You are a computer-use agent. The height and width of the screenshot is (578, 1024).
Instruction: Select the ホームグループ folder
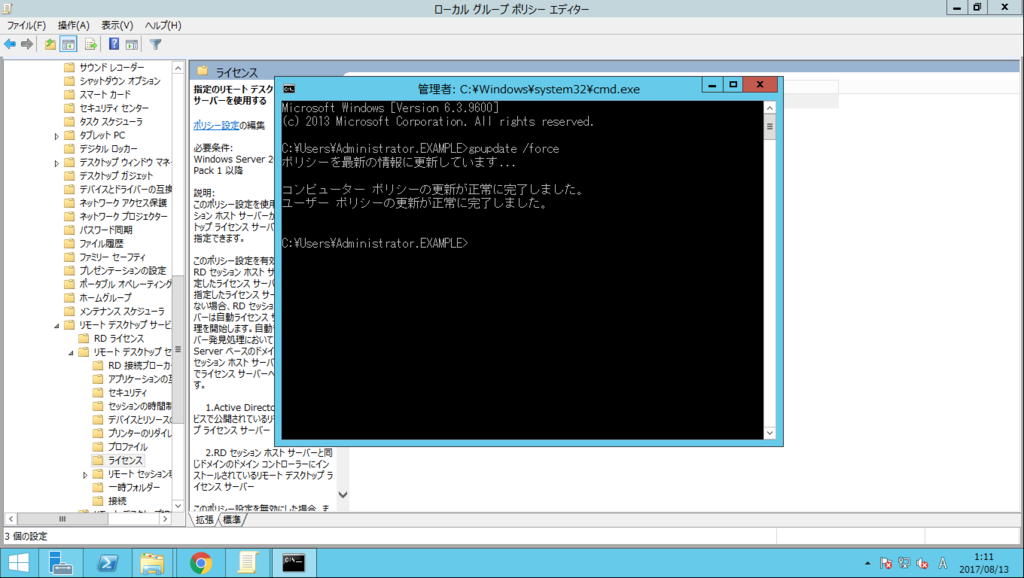click(x=105, y=298)
